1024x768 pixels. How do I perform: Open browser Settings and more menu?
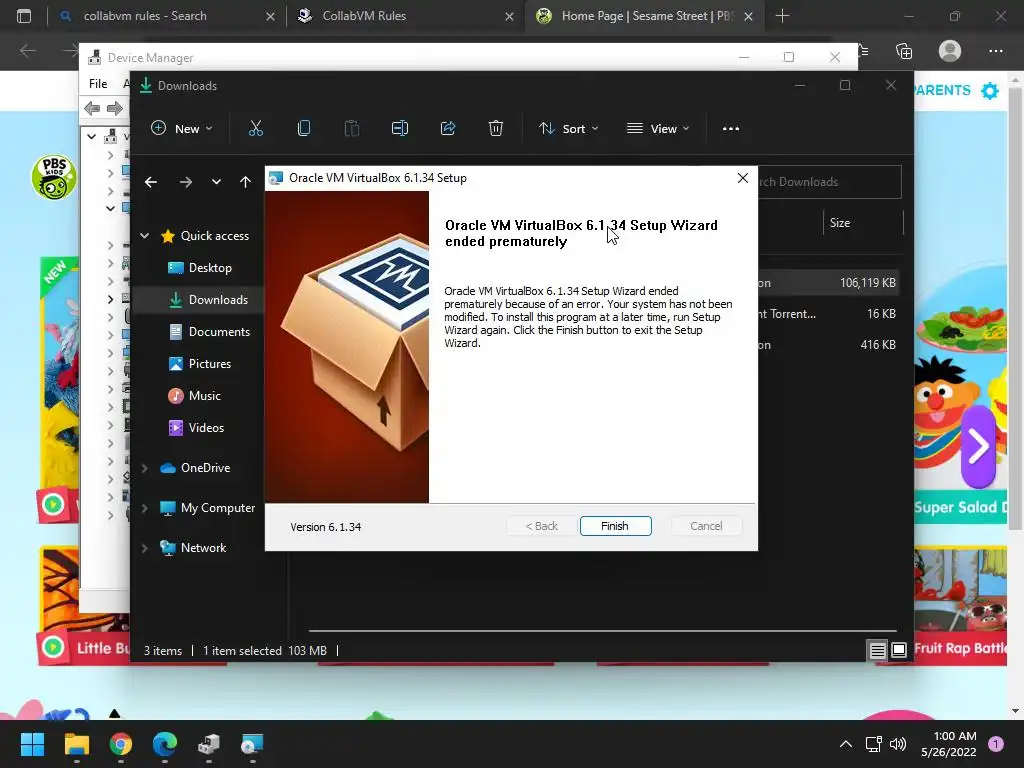point(995,51)
